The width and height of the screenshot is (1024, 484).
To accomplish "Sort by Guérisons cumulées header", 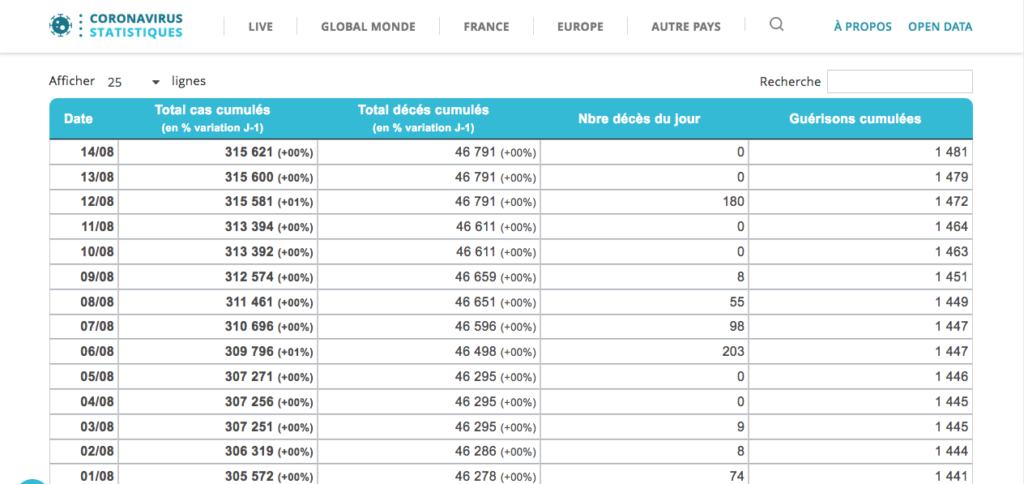I will tap(856, 119).
